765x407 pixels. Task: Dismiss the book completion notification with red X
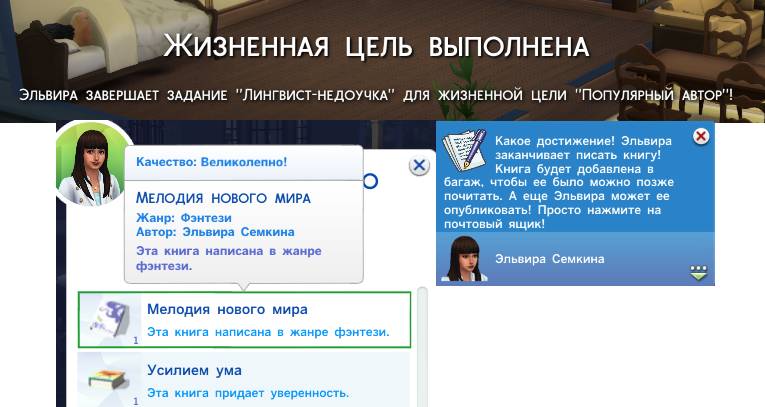pyautogui.click(x=701, y=136)
